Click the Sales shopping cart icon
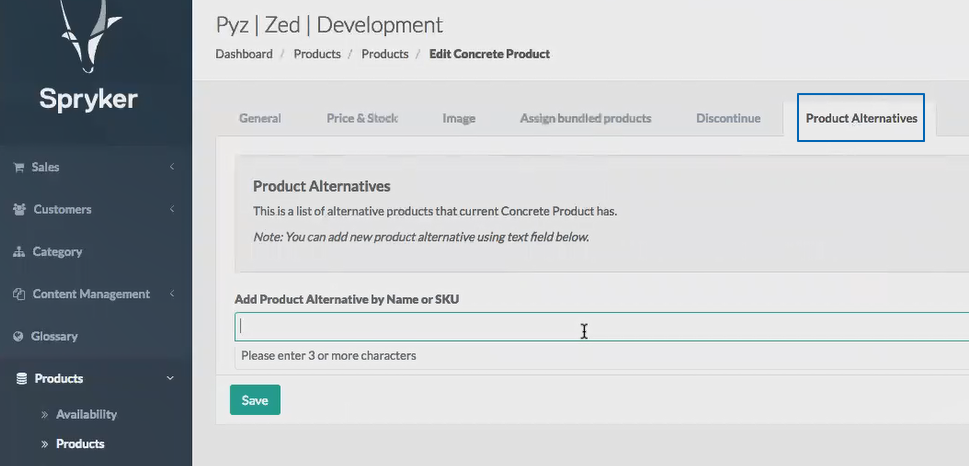 tap(19, 167)
